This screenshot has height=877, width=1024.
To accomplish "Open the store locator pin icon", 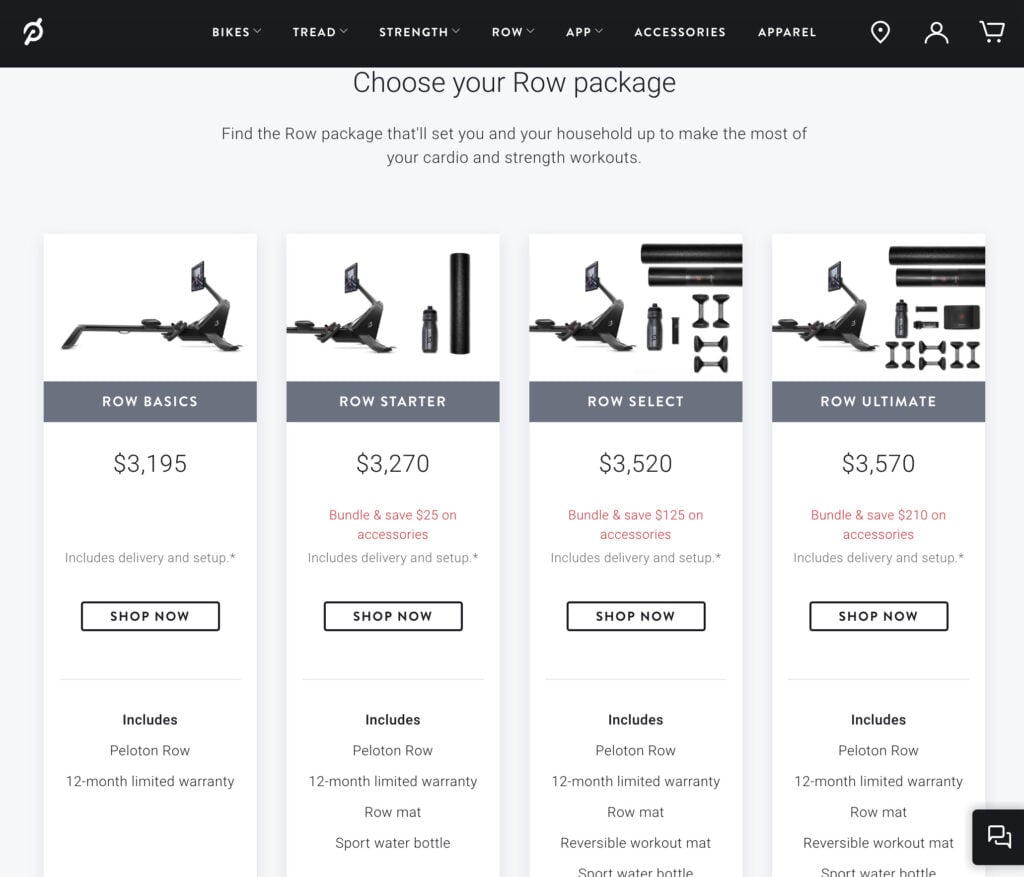I will click(880, 32).
